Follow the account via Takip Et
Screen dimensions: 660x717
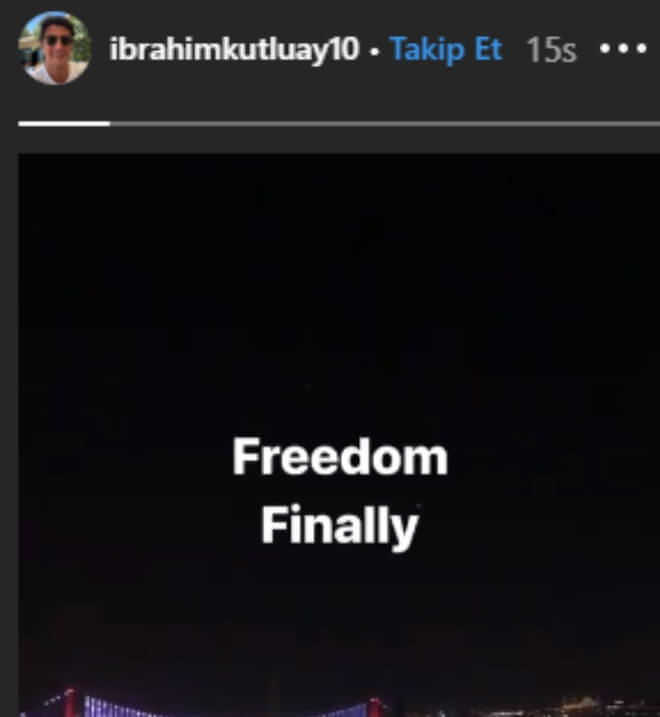tap(446, 49)
